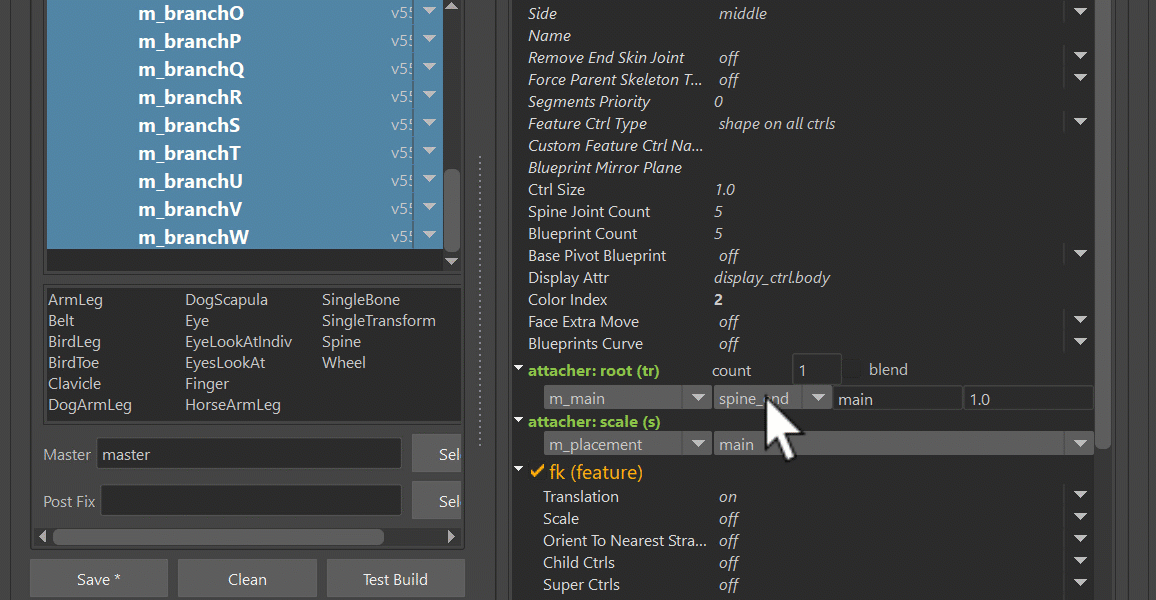Click the Side property dropdown arrow
1156x600 pixels.
(1080, 12)
